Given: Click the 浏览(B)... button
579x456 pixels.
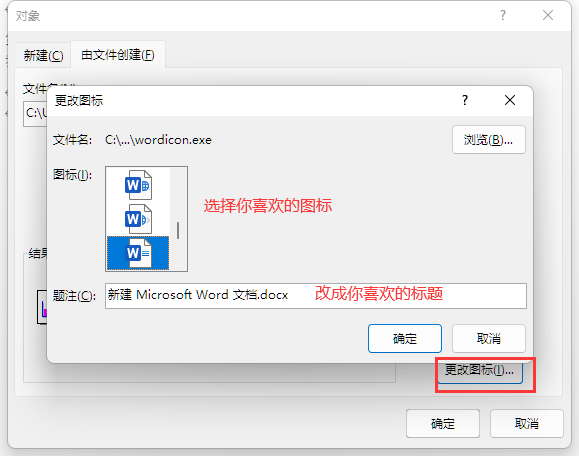Looking at the screenshot, I should [489, 140].
